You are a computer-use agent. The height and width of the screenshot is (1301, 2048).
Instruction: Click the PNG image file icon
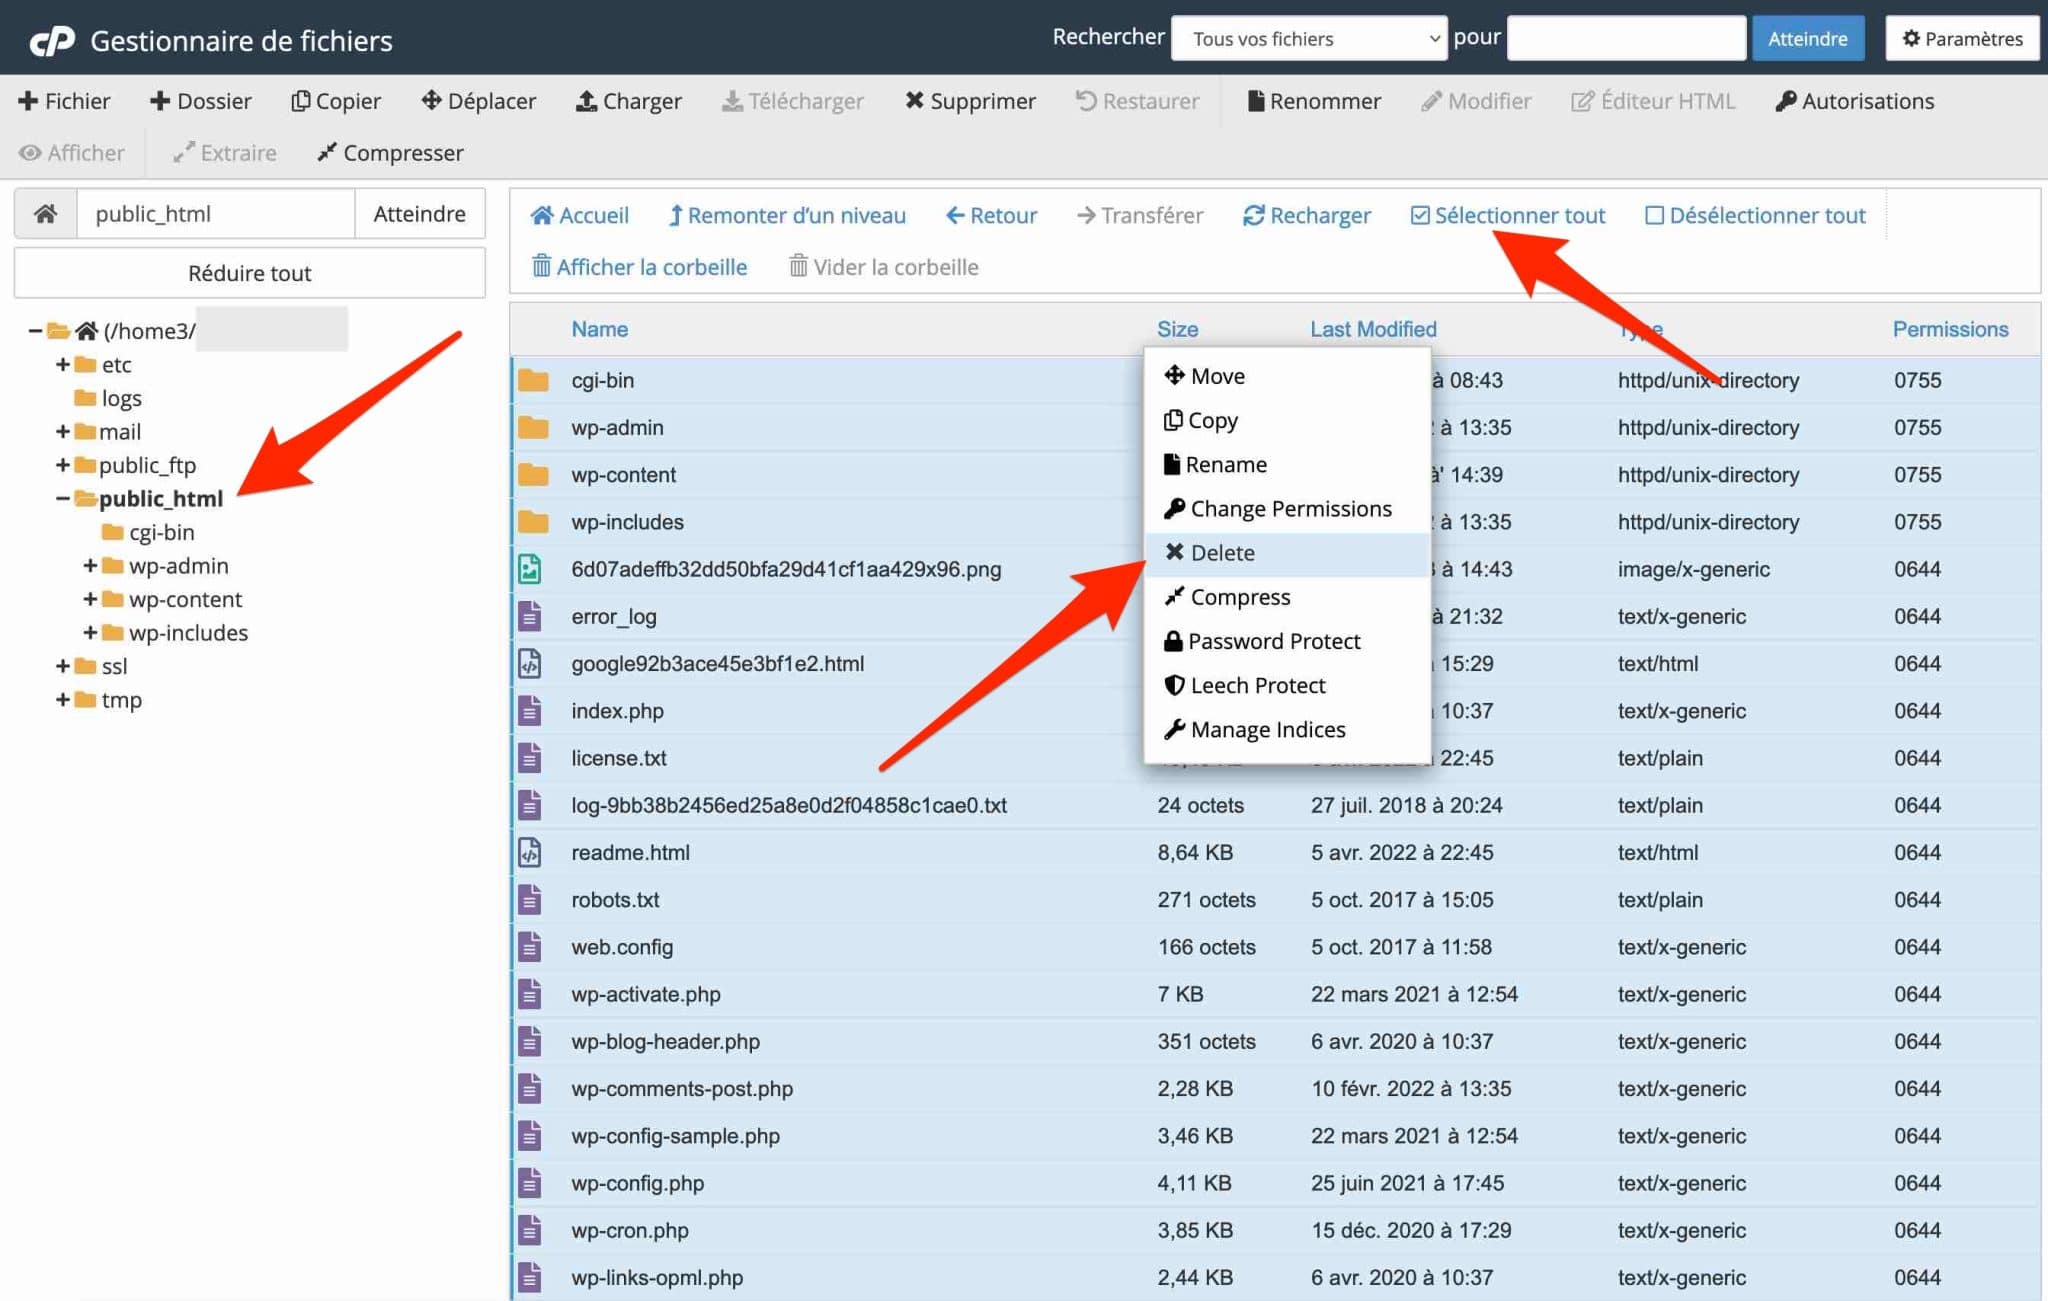point(530,569)
